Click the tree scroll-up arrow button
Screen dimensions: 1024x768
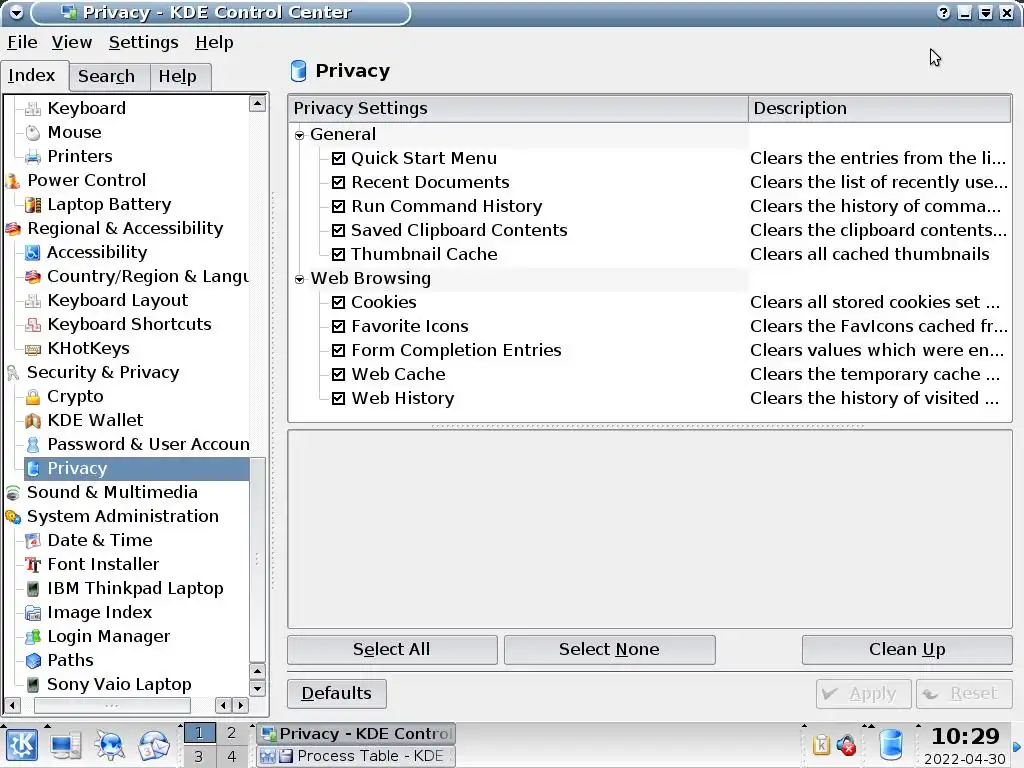[x=257, y=103]
